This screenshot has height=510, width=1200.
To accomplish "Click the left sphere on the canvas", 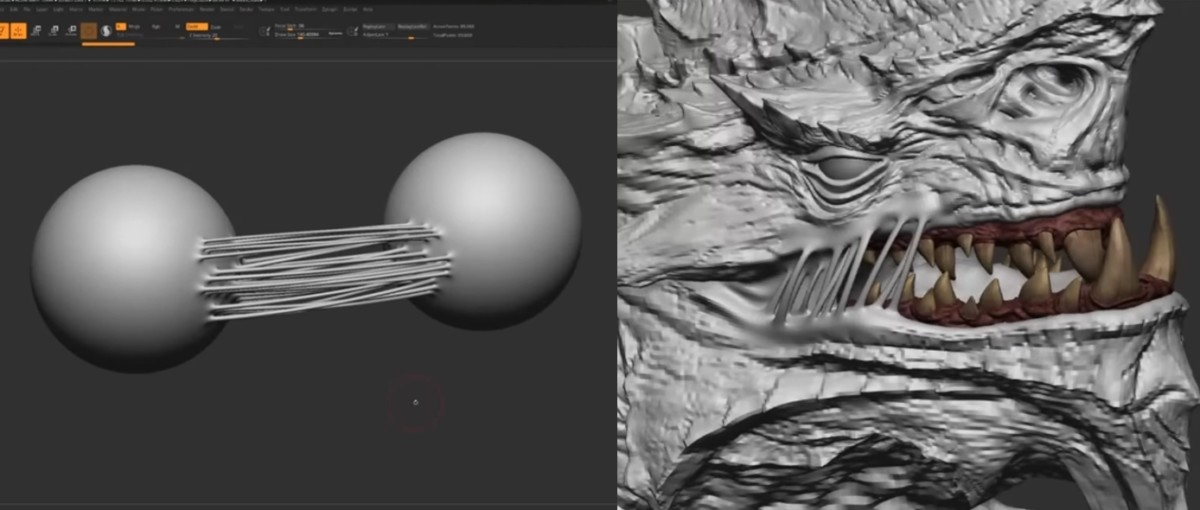I will coord(120,265).
